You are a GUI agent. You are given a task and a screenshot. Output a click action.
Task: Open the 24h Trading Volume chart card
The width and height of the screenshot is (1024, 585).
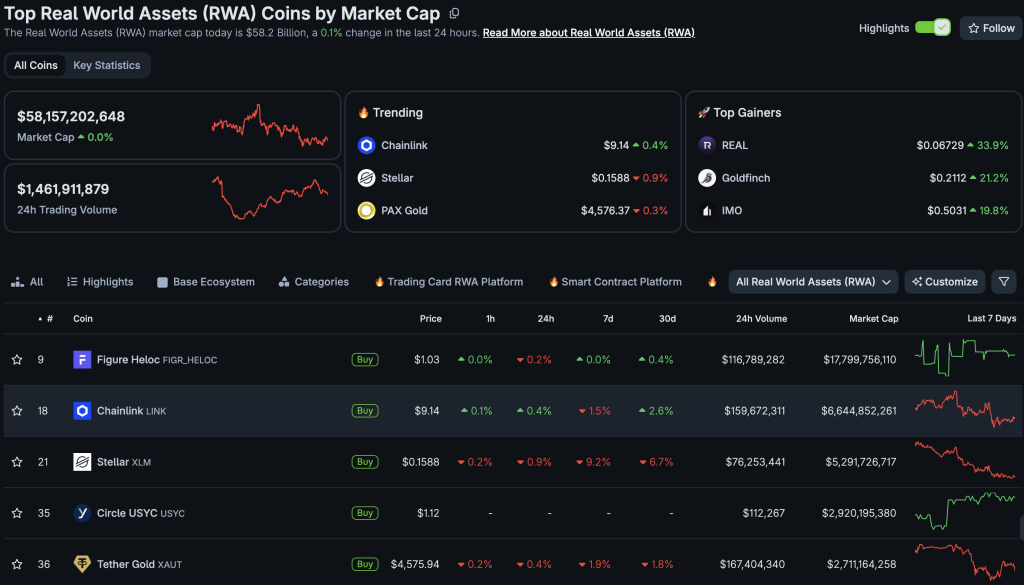[172, 198]
